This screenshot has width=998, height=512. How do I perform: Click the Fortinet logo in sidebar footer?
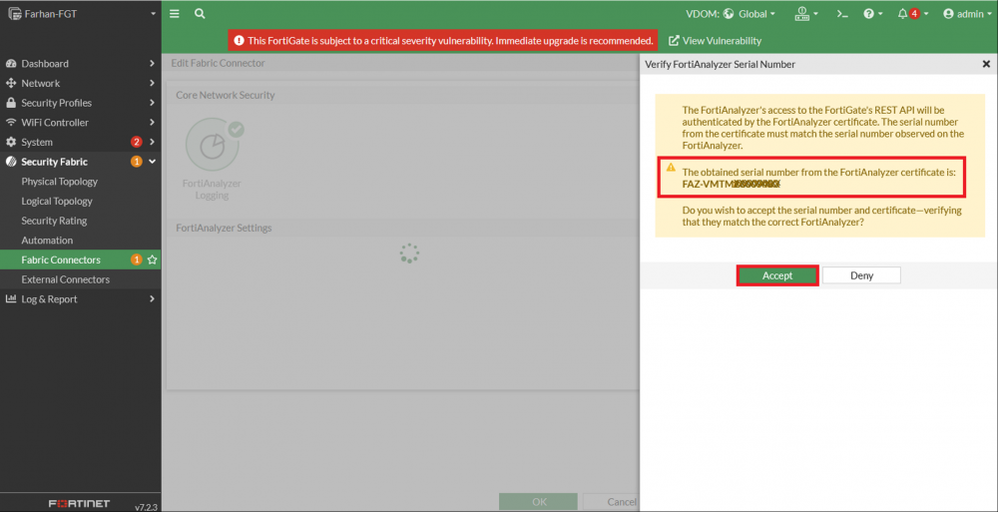point(80,503)
